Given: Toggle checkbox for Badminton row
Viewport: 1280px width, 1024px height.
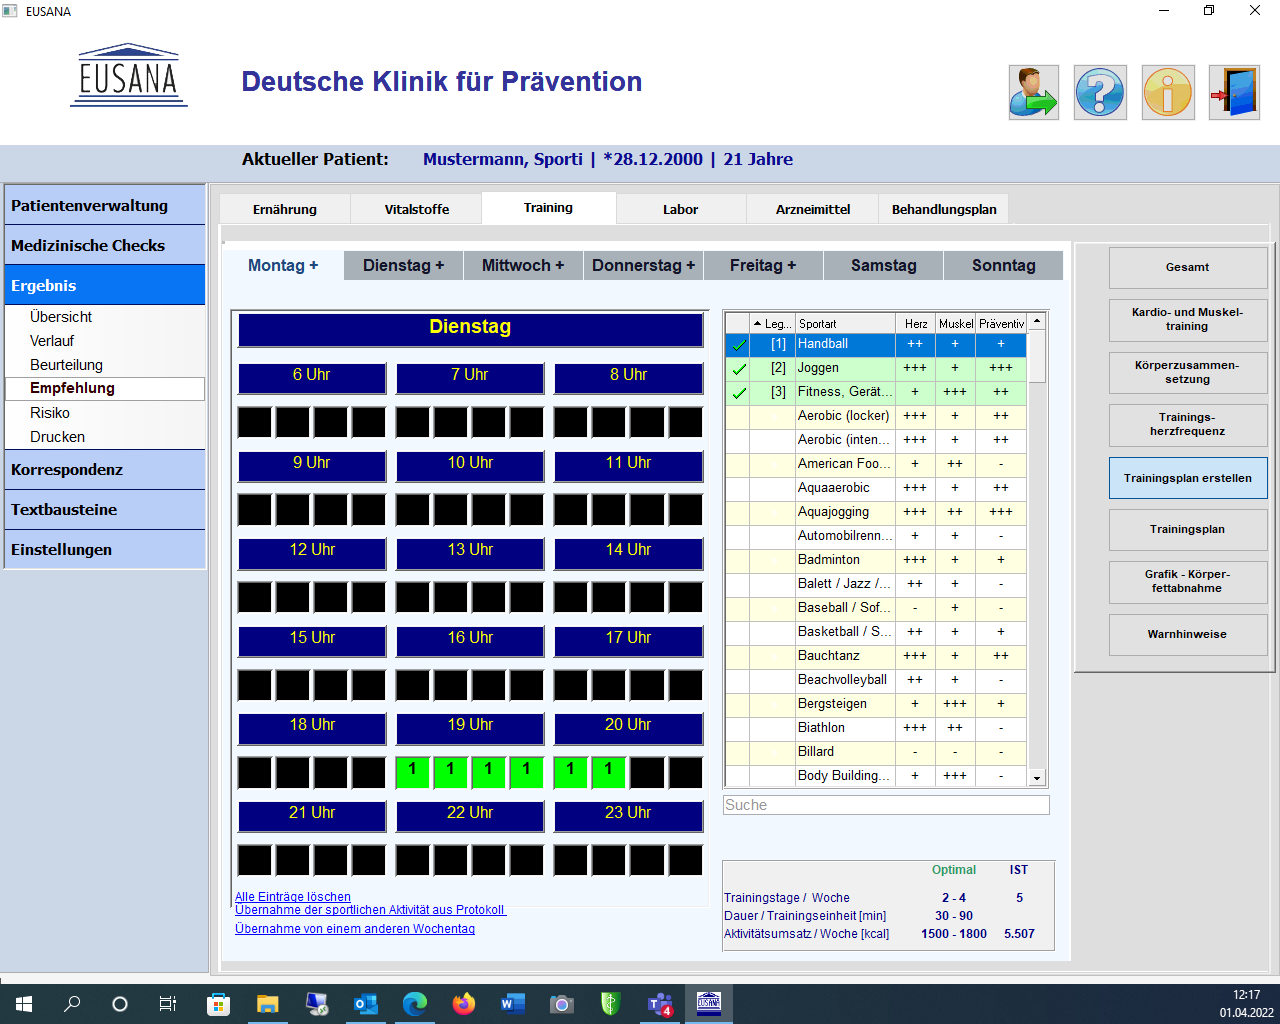Looking at the screenshot, I should click(x=738, y=560).
